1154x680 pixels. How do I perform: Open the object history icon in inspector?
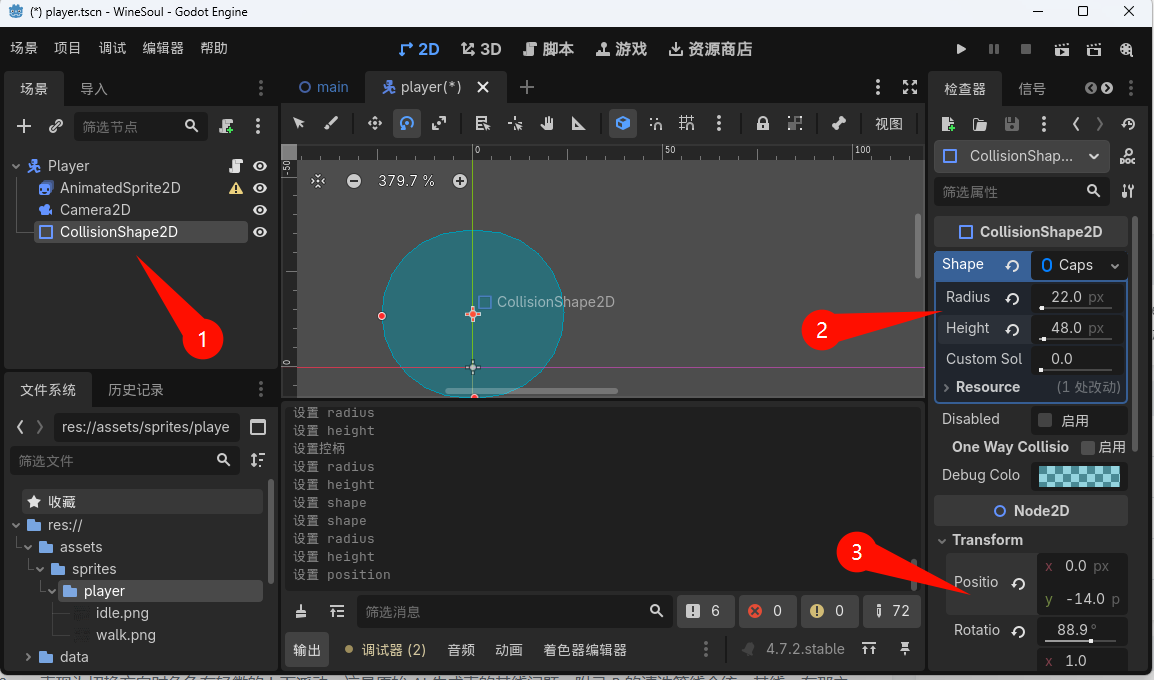(1128, 124)
